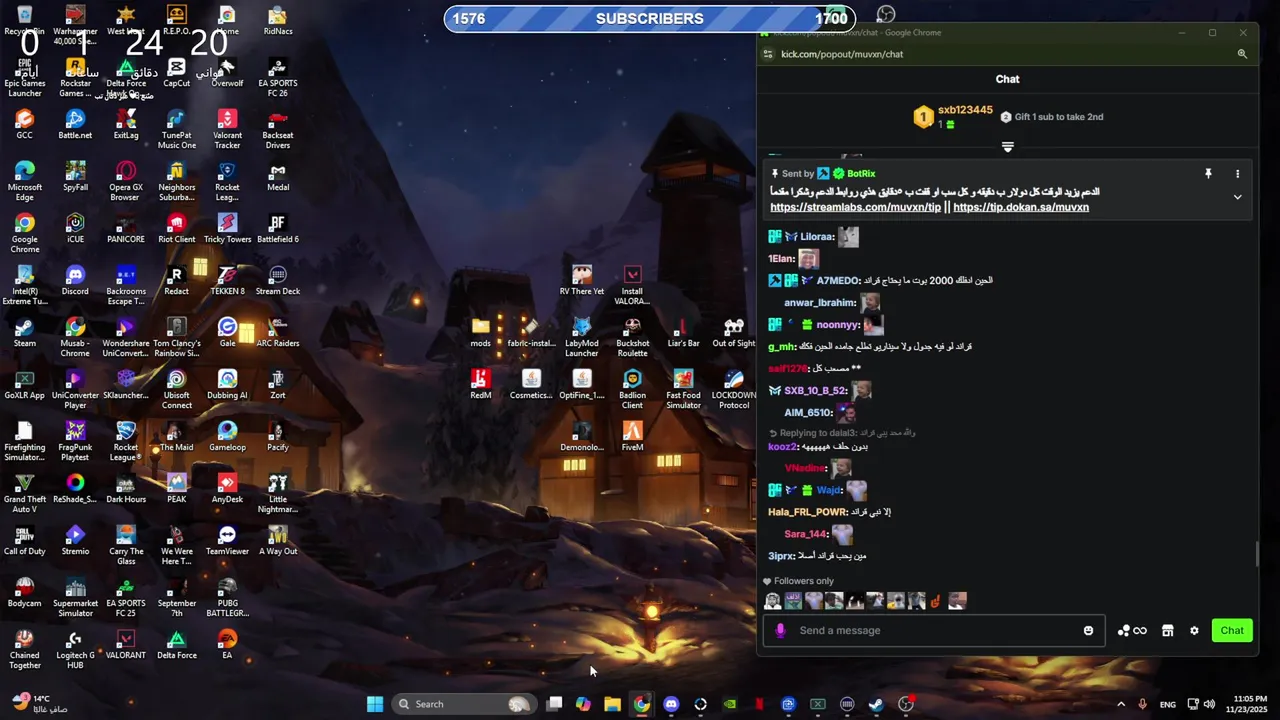Image resolution: width=1280 pixels, height=720 pixels.
Task: Open the Fast Food Simulator shortcut
Action: pos(683,389)
